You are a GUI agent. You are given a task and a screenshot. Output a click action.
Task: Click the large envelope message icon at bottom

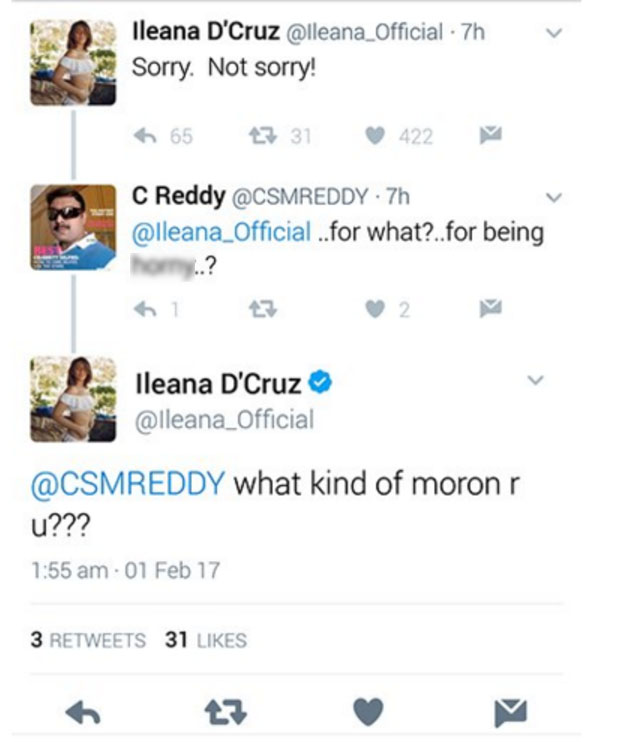coord(511,711)
